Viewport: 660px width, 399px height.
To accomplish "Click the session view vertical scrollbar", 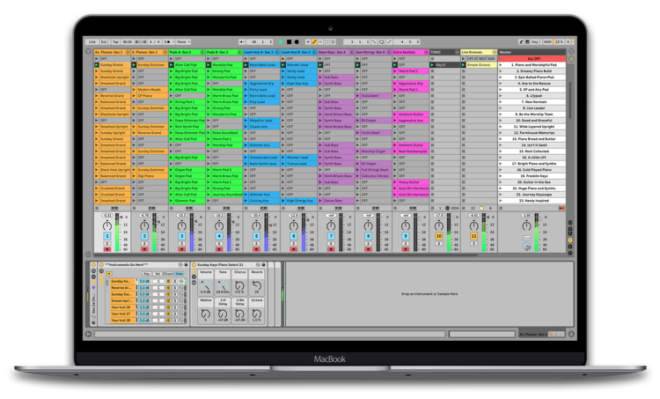I will 570,101.
